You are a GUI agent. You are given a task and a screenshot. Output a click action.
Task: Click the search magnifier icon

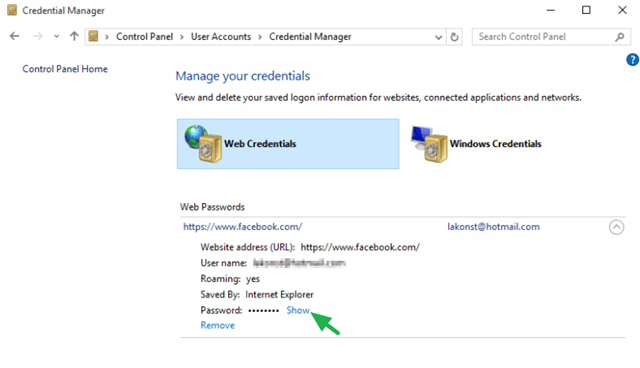pos(620,37)
